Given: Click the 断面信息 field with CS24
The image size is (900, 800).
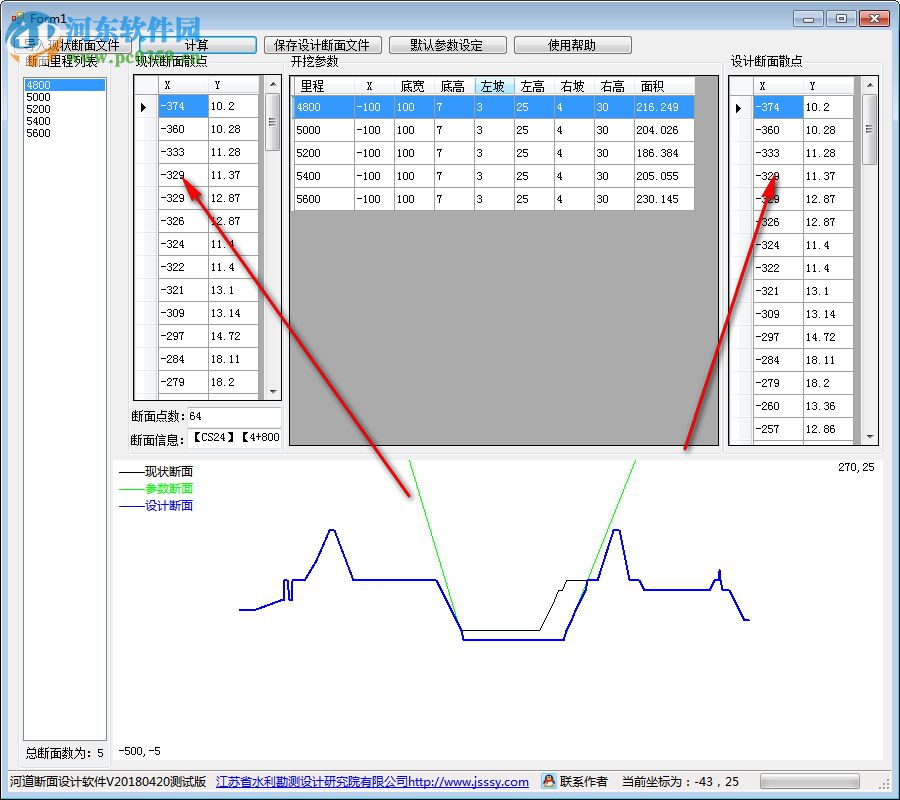Looking at the screenshot, I should [234, 437].
